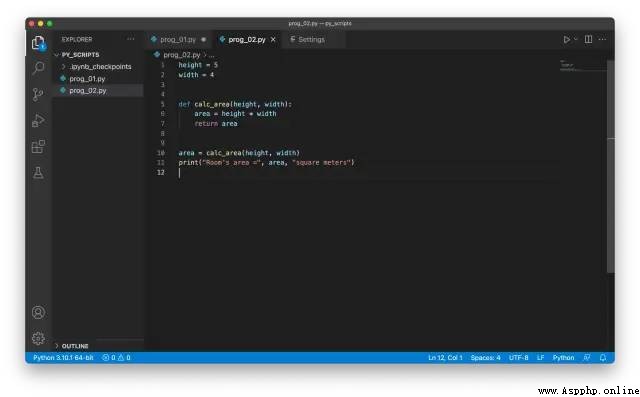Open the Testing flask icon
640x397 pixels.
click(x=38, y=173)
